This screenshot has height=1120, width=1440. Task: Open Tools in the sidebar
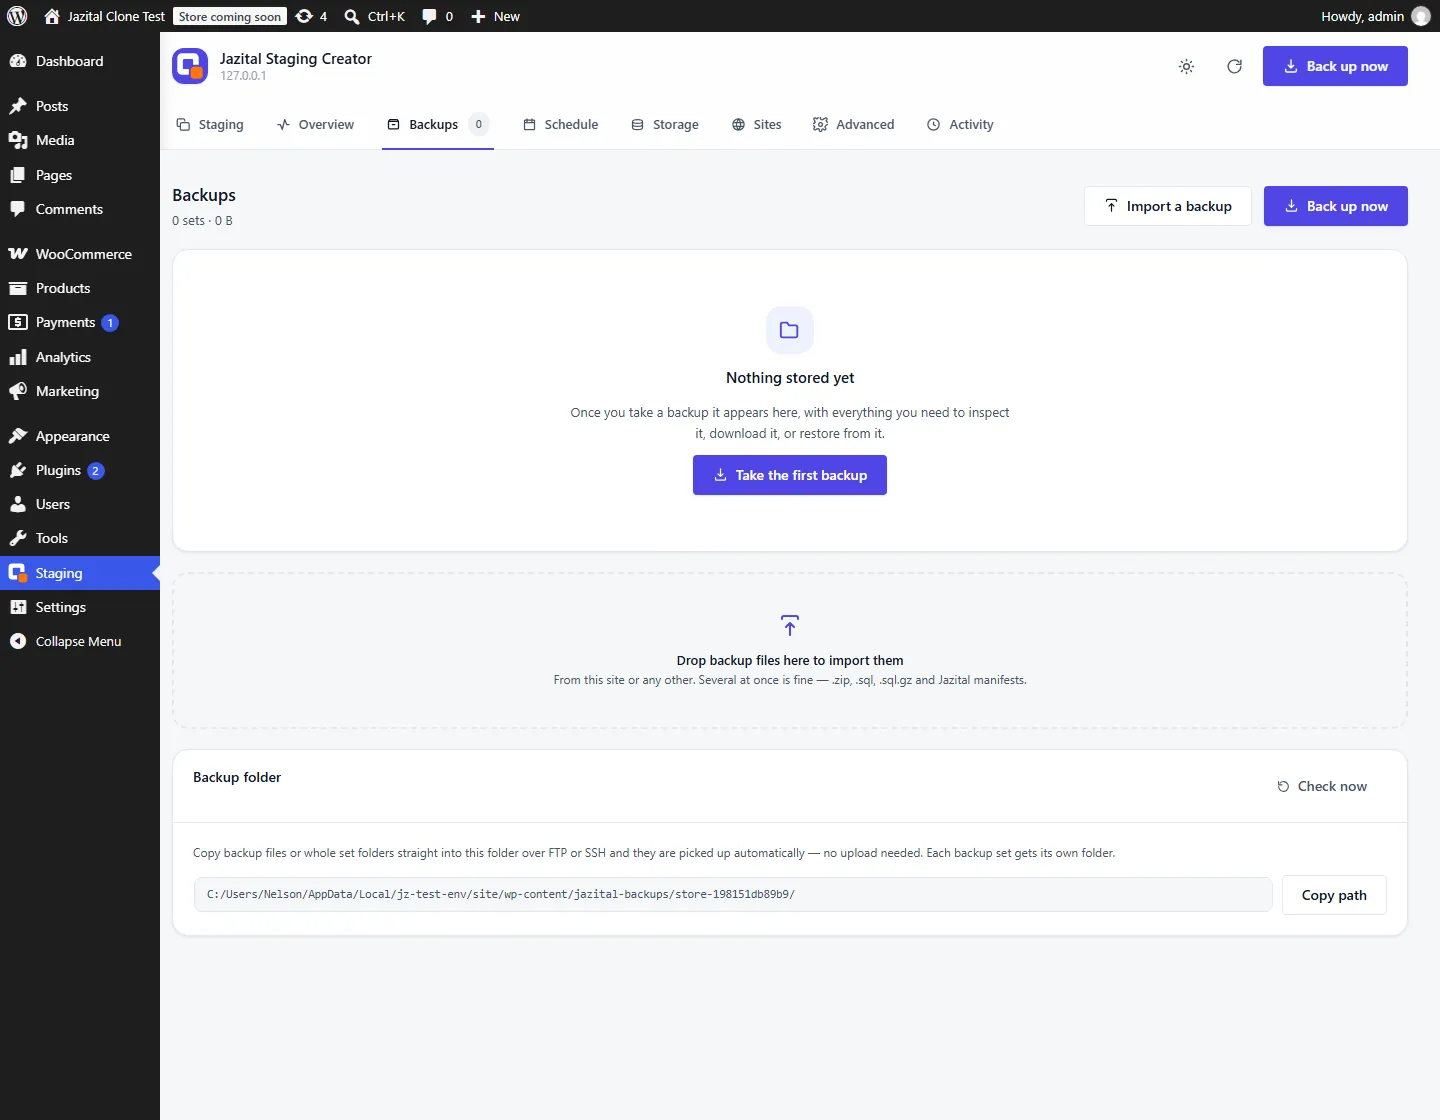point(80,538)
